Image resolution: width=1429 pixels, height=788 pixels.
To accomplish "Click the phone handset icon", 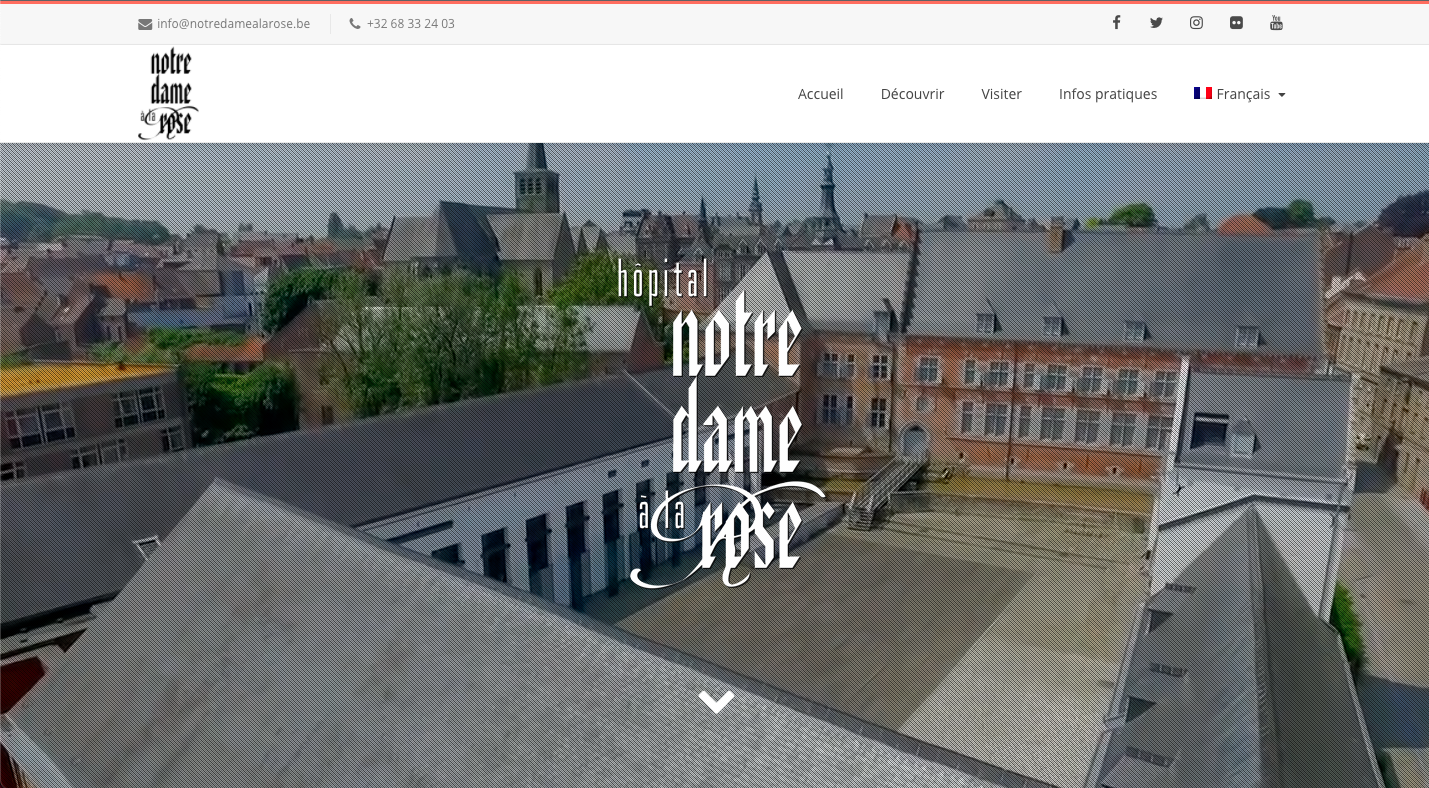I will pos(355,24).
